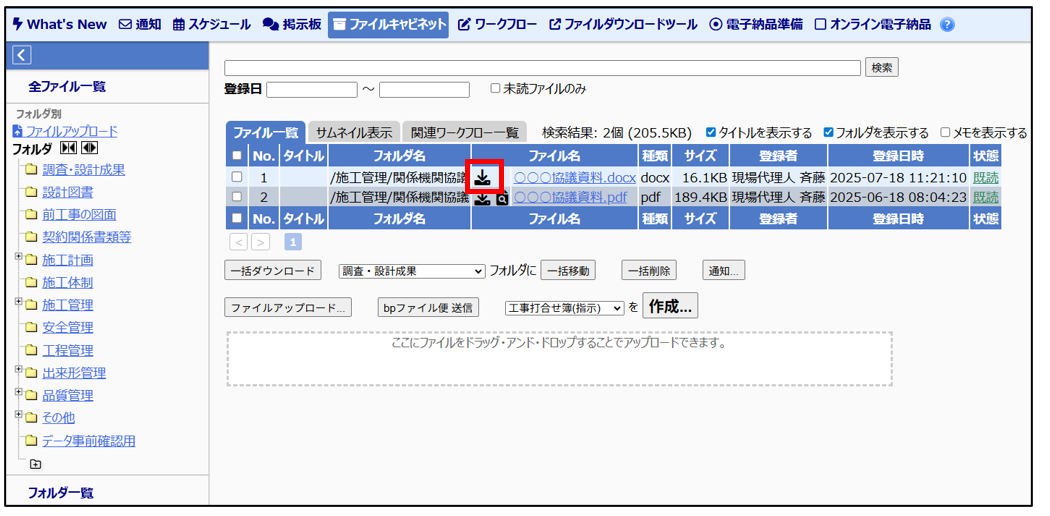Image resolution: width=1050 pixels, height=516 pixels.
Task: Toggle the メモを表示する checkbox
Action: point(945,132)
